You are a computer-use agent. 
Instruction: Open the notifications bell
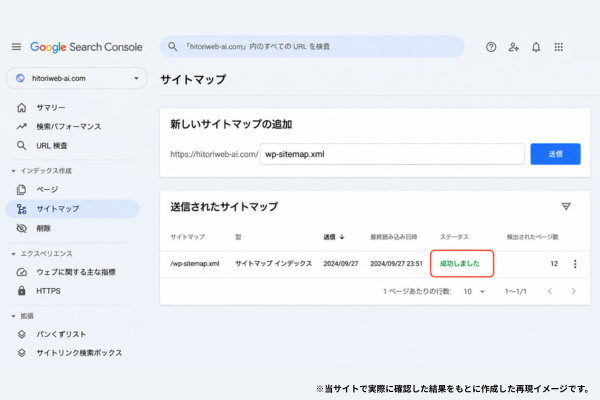tap(536, 47)
